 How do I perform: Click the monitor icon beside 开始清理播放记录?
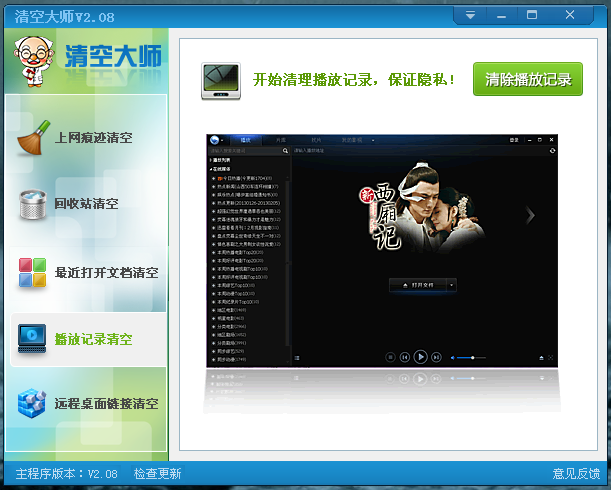[x=221, y=81]
